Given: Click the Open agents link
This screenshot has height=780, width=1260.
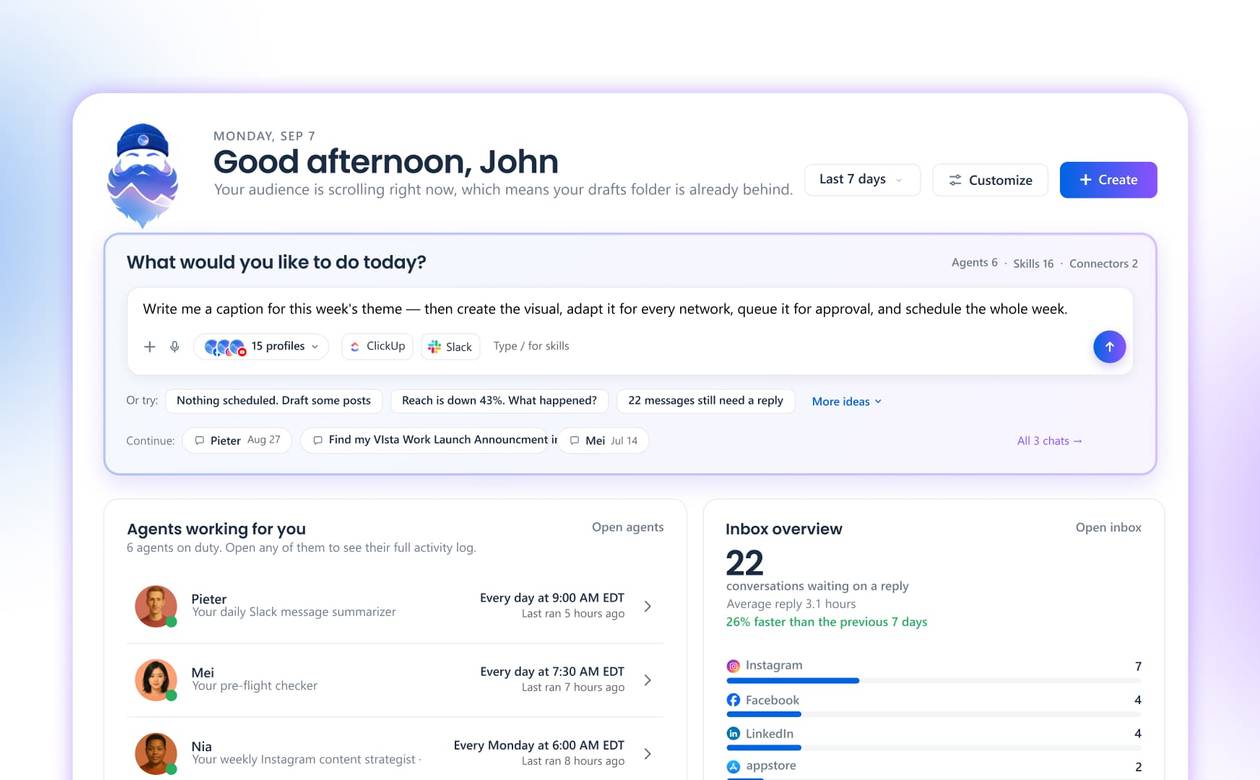Looking at the screenshot, I should coord(627,527).
